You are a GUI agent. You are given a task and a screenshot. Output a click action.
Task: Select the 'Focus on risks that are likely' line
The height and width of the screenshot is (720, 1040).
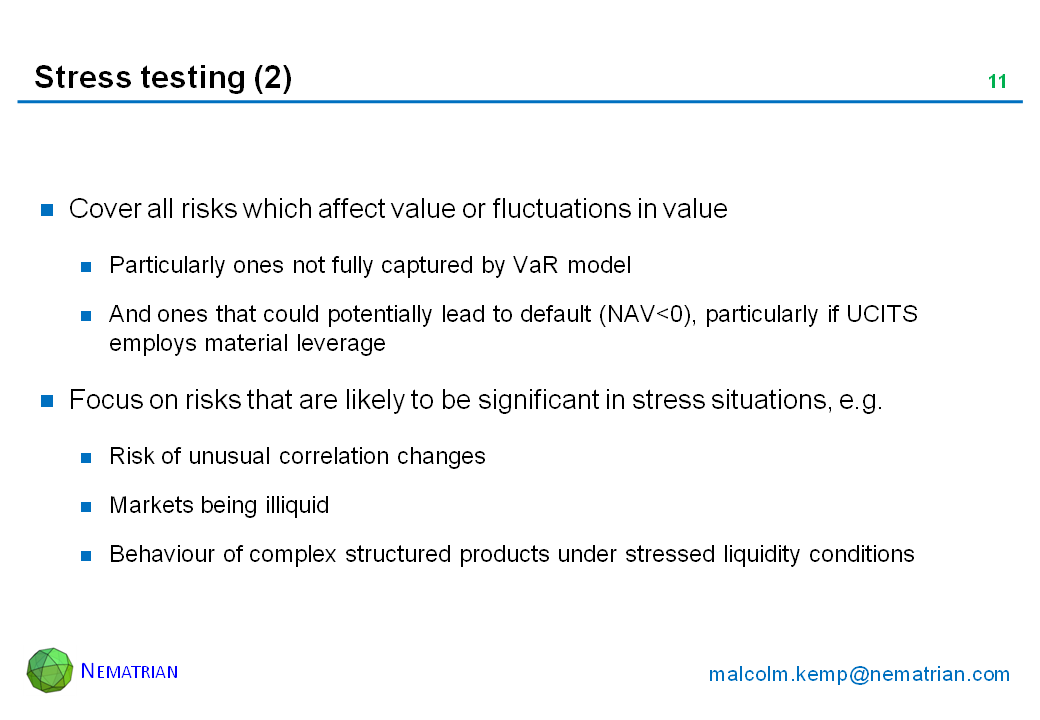(475, 400)
